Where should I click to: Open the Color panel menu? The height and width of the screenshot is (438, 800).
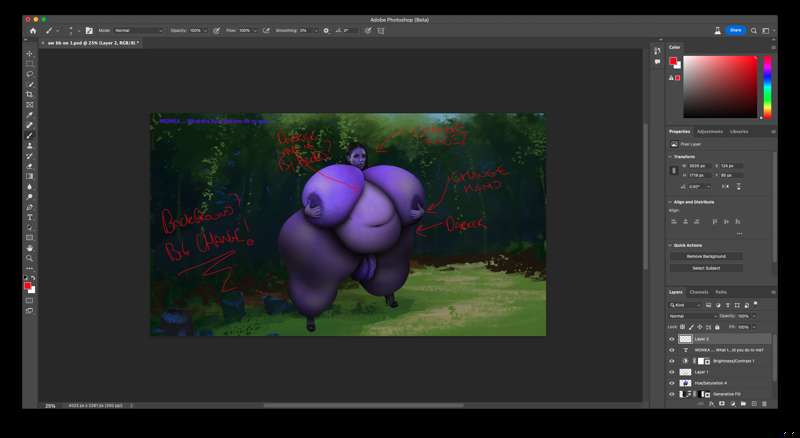tap(773, 47)
